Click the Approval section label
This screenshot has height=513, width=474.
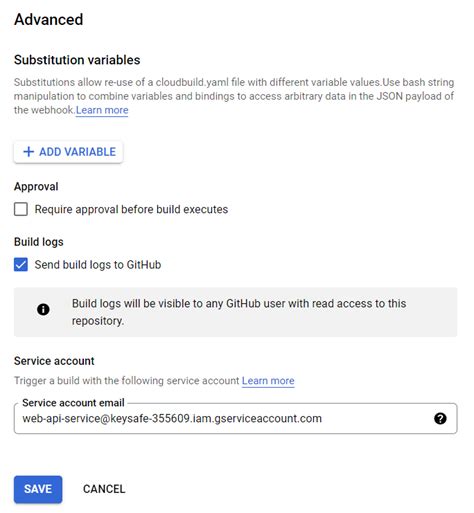pos(36,187)
